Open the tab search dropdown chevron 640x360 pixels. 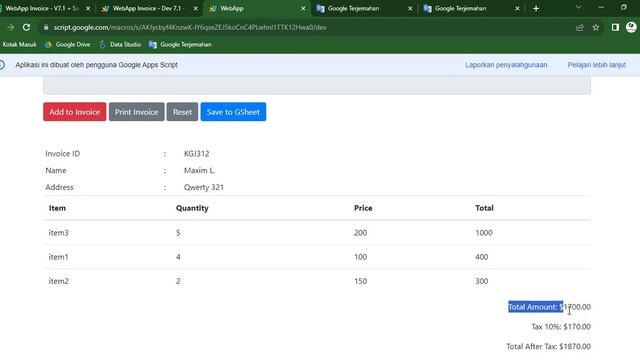[578, 8]
